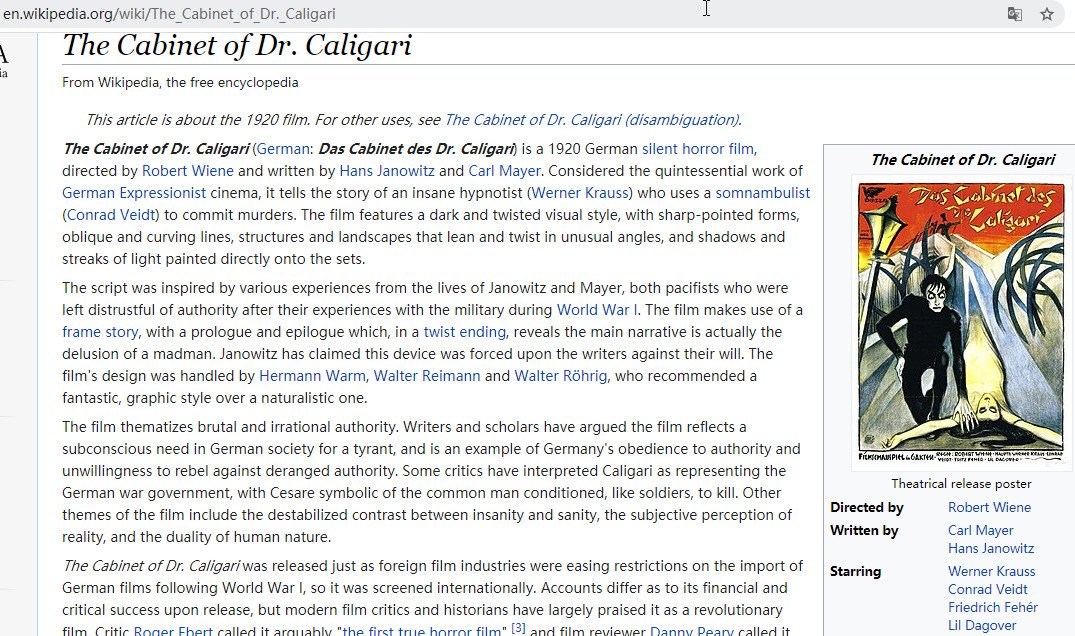1075x636 pixels.
Task: Click the 'Directed by' infobox label
Action: tap(867, 507)
